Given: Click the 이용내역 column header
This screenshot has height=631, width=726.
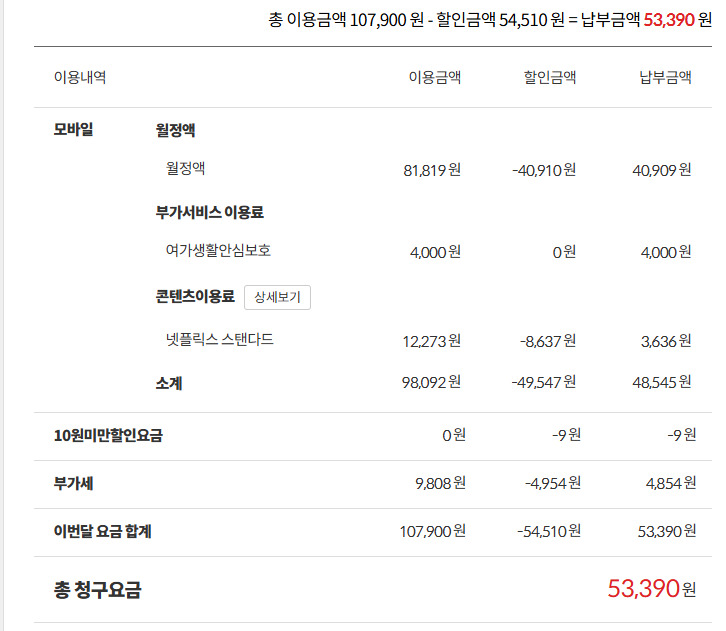Looking at the screenshot, I should tap(80, 78).
